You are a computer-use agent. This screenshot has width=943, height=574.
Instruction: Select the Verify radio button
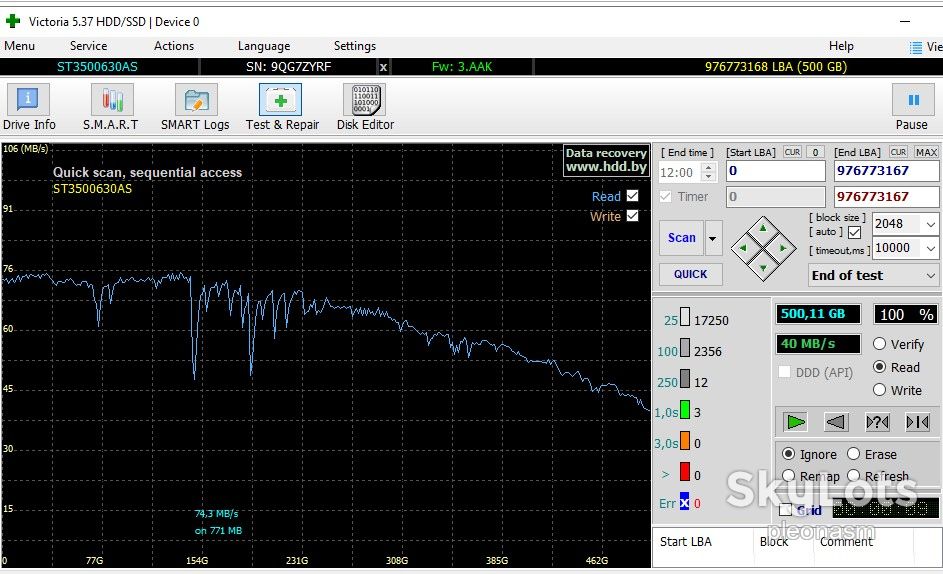tap(879, 344)
